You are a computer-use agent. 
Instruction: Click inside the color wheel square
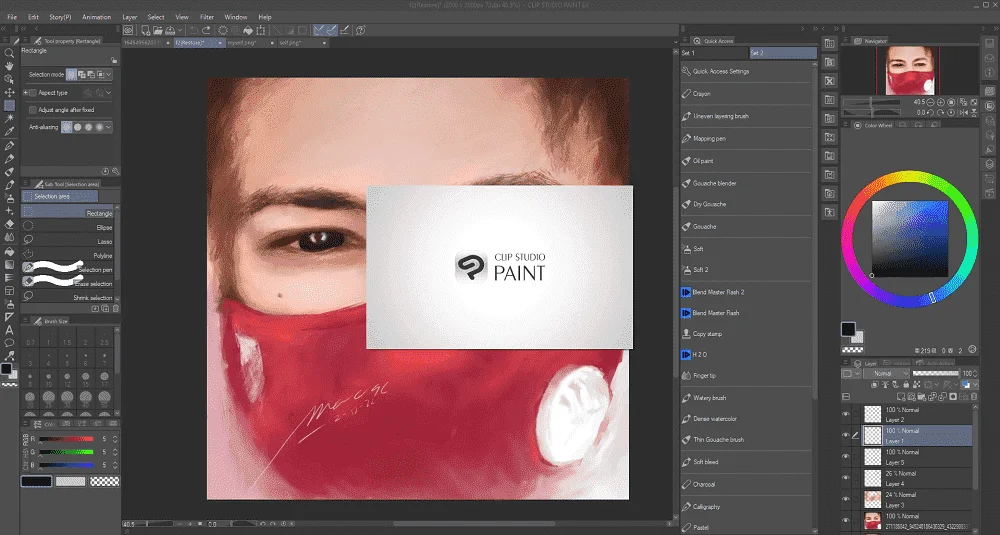pyautogui.click(x=909, y=238)
